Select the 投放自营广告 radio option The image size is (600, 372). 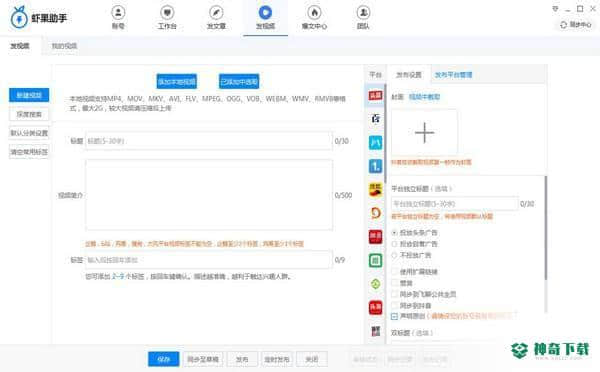[x=394, y=244]
